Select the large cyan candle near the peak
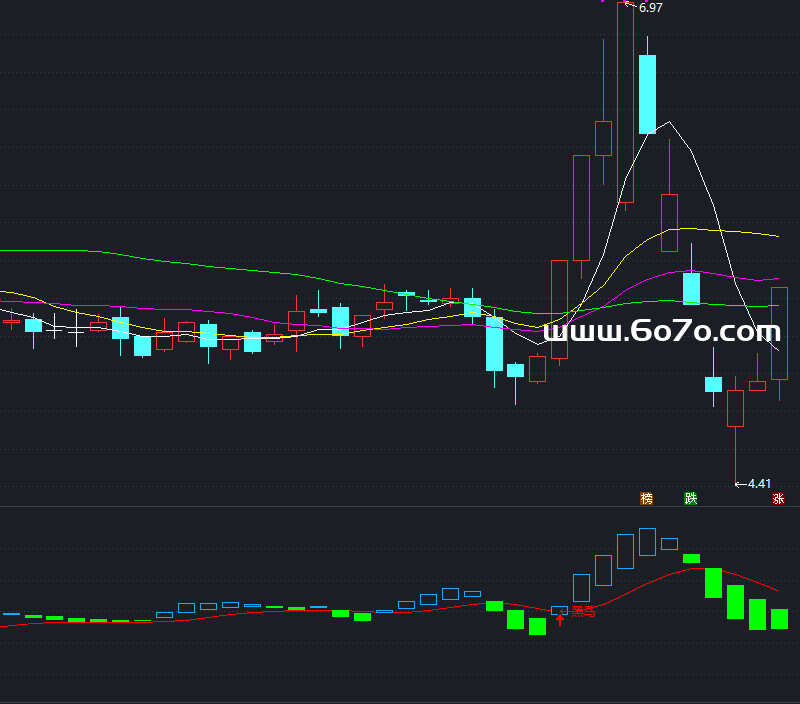Image resolution: width=800 pixels, height=704 pixels. pos(647,94)
